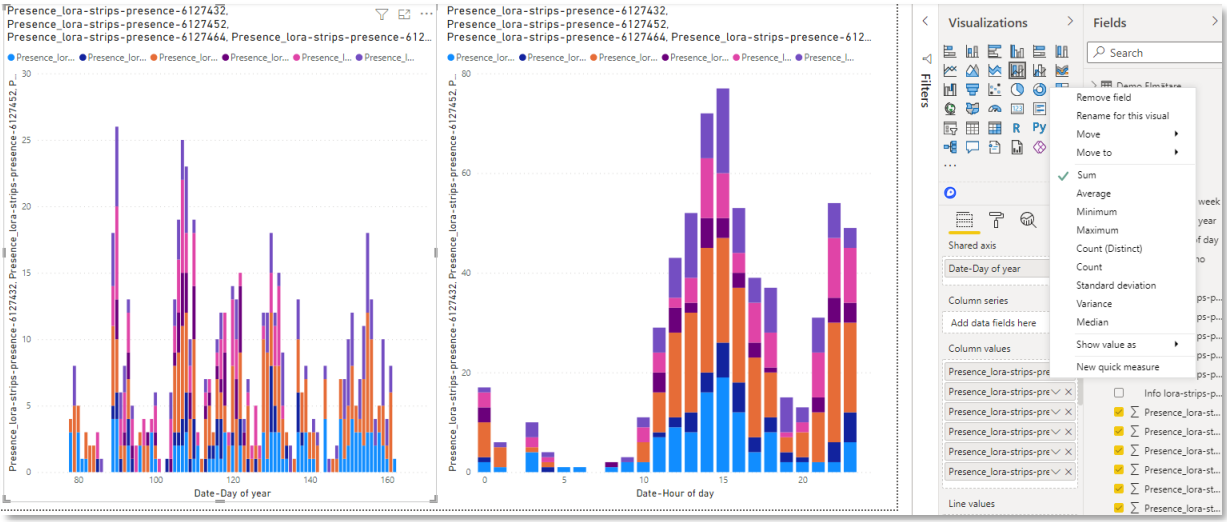Check the Info lora-strips field checkbox
Image resolution: width=1227 pixels, height=522 pixels.
pyautogui.click(x=1119, y=393)
